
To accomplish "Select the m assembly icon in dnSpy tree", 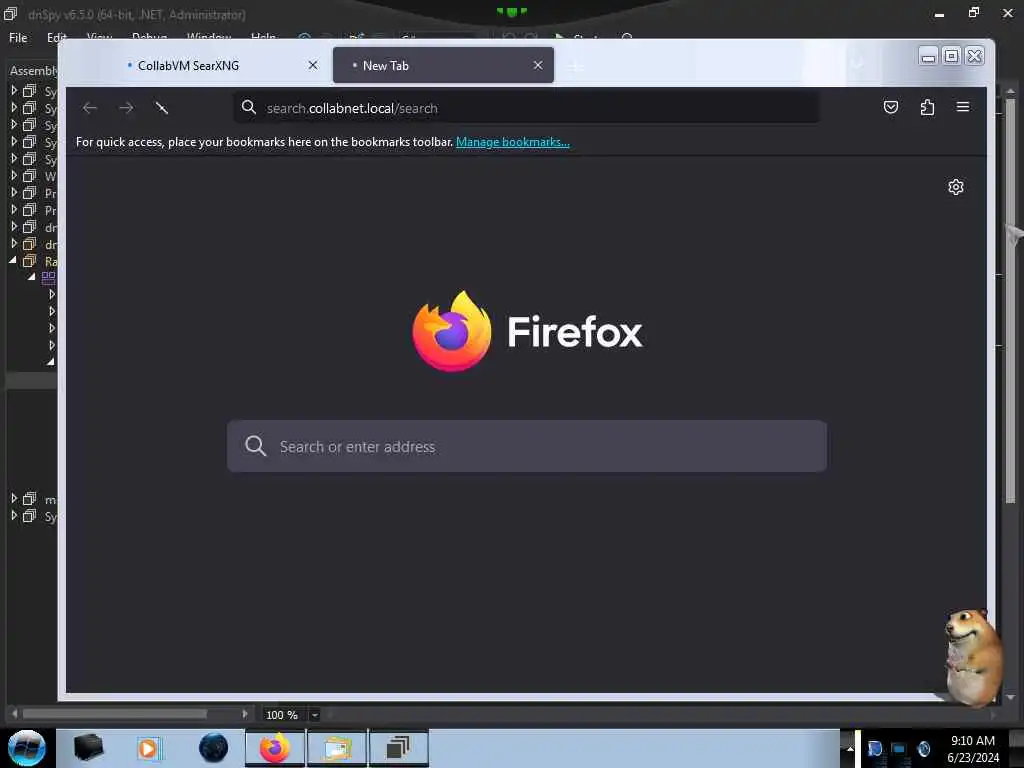I will coord(29,499).
